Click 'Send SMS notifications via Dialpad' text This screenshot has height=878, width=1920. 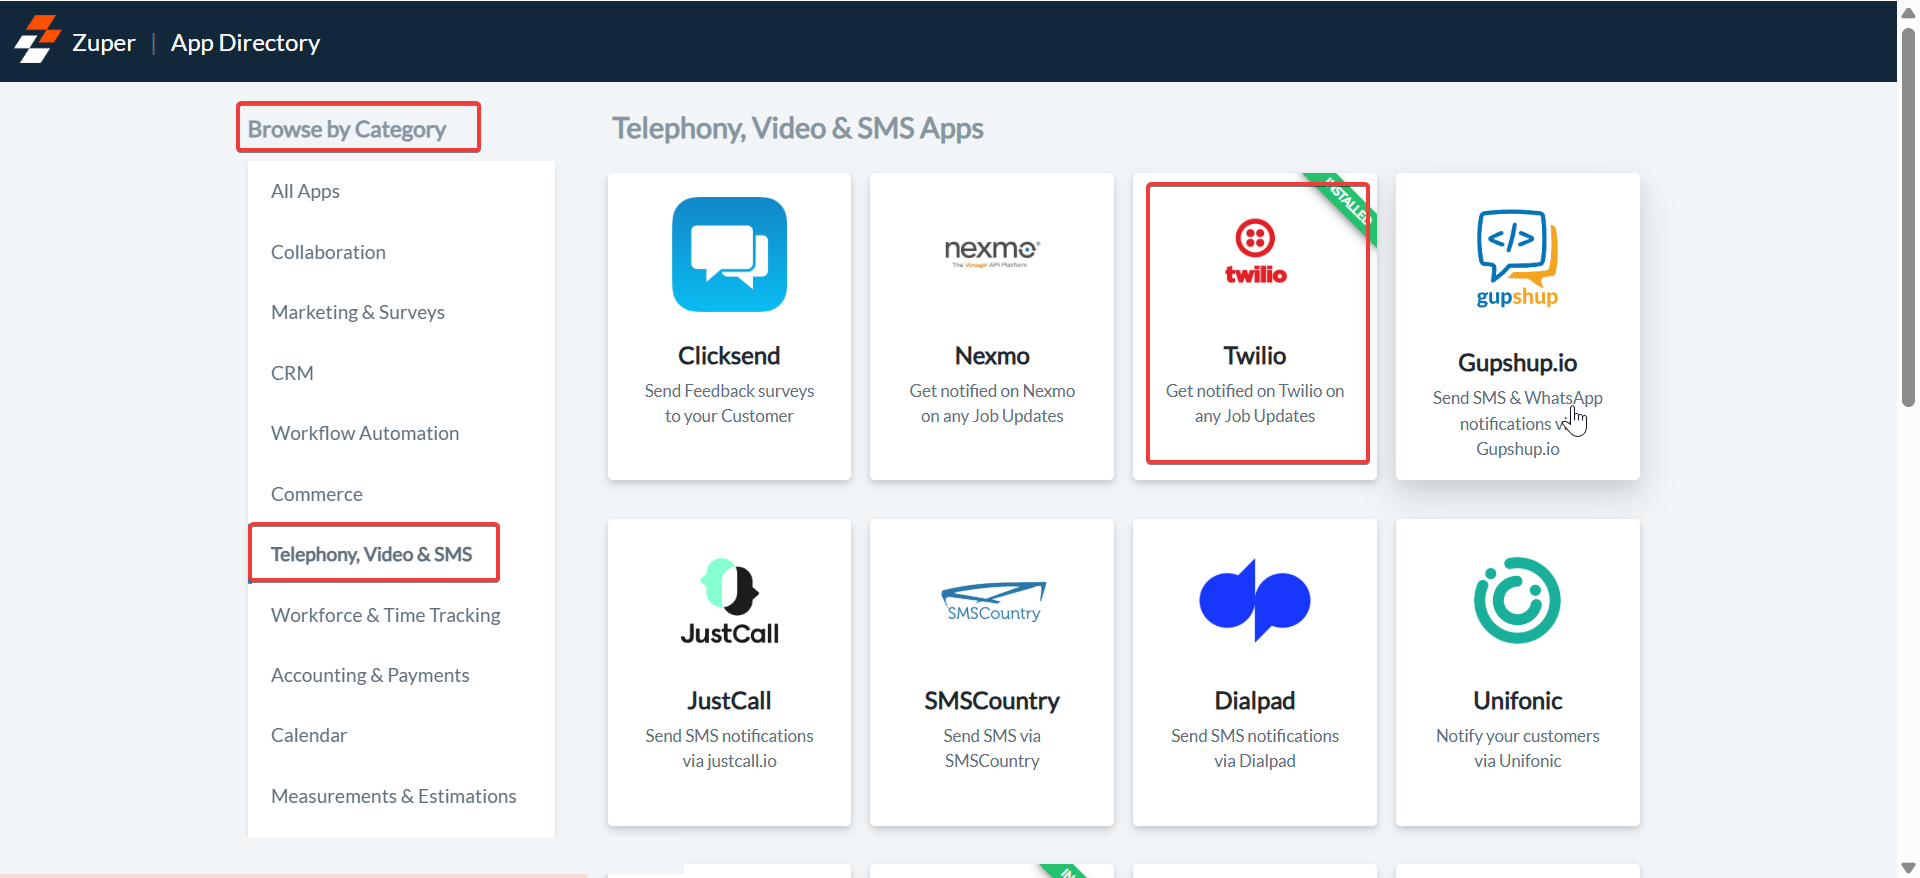[x=1255, y=748]
